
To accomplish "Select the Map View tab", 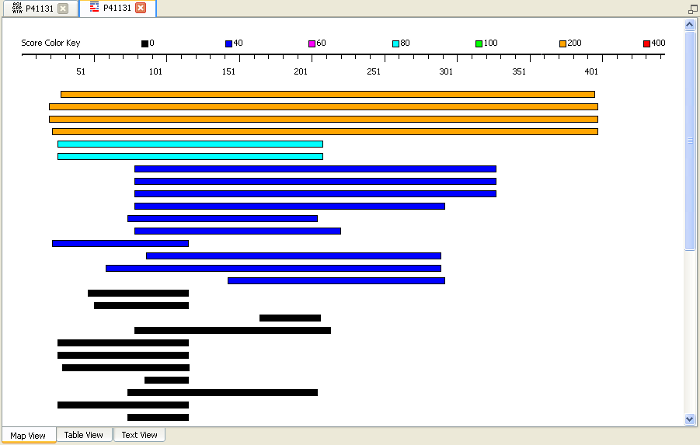I will click(x=27, y=435).
